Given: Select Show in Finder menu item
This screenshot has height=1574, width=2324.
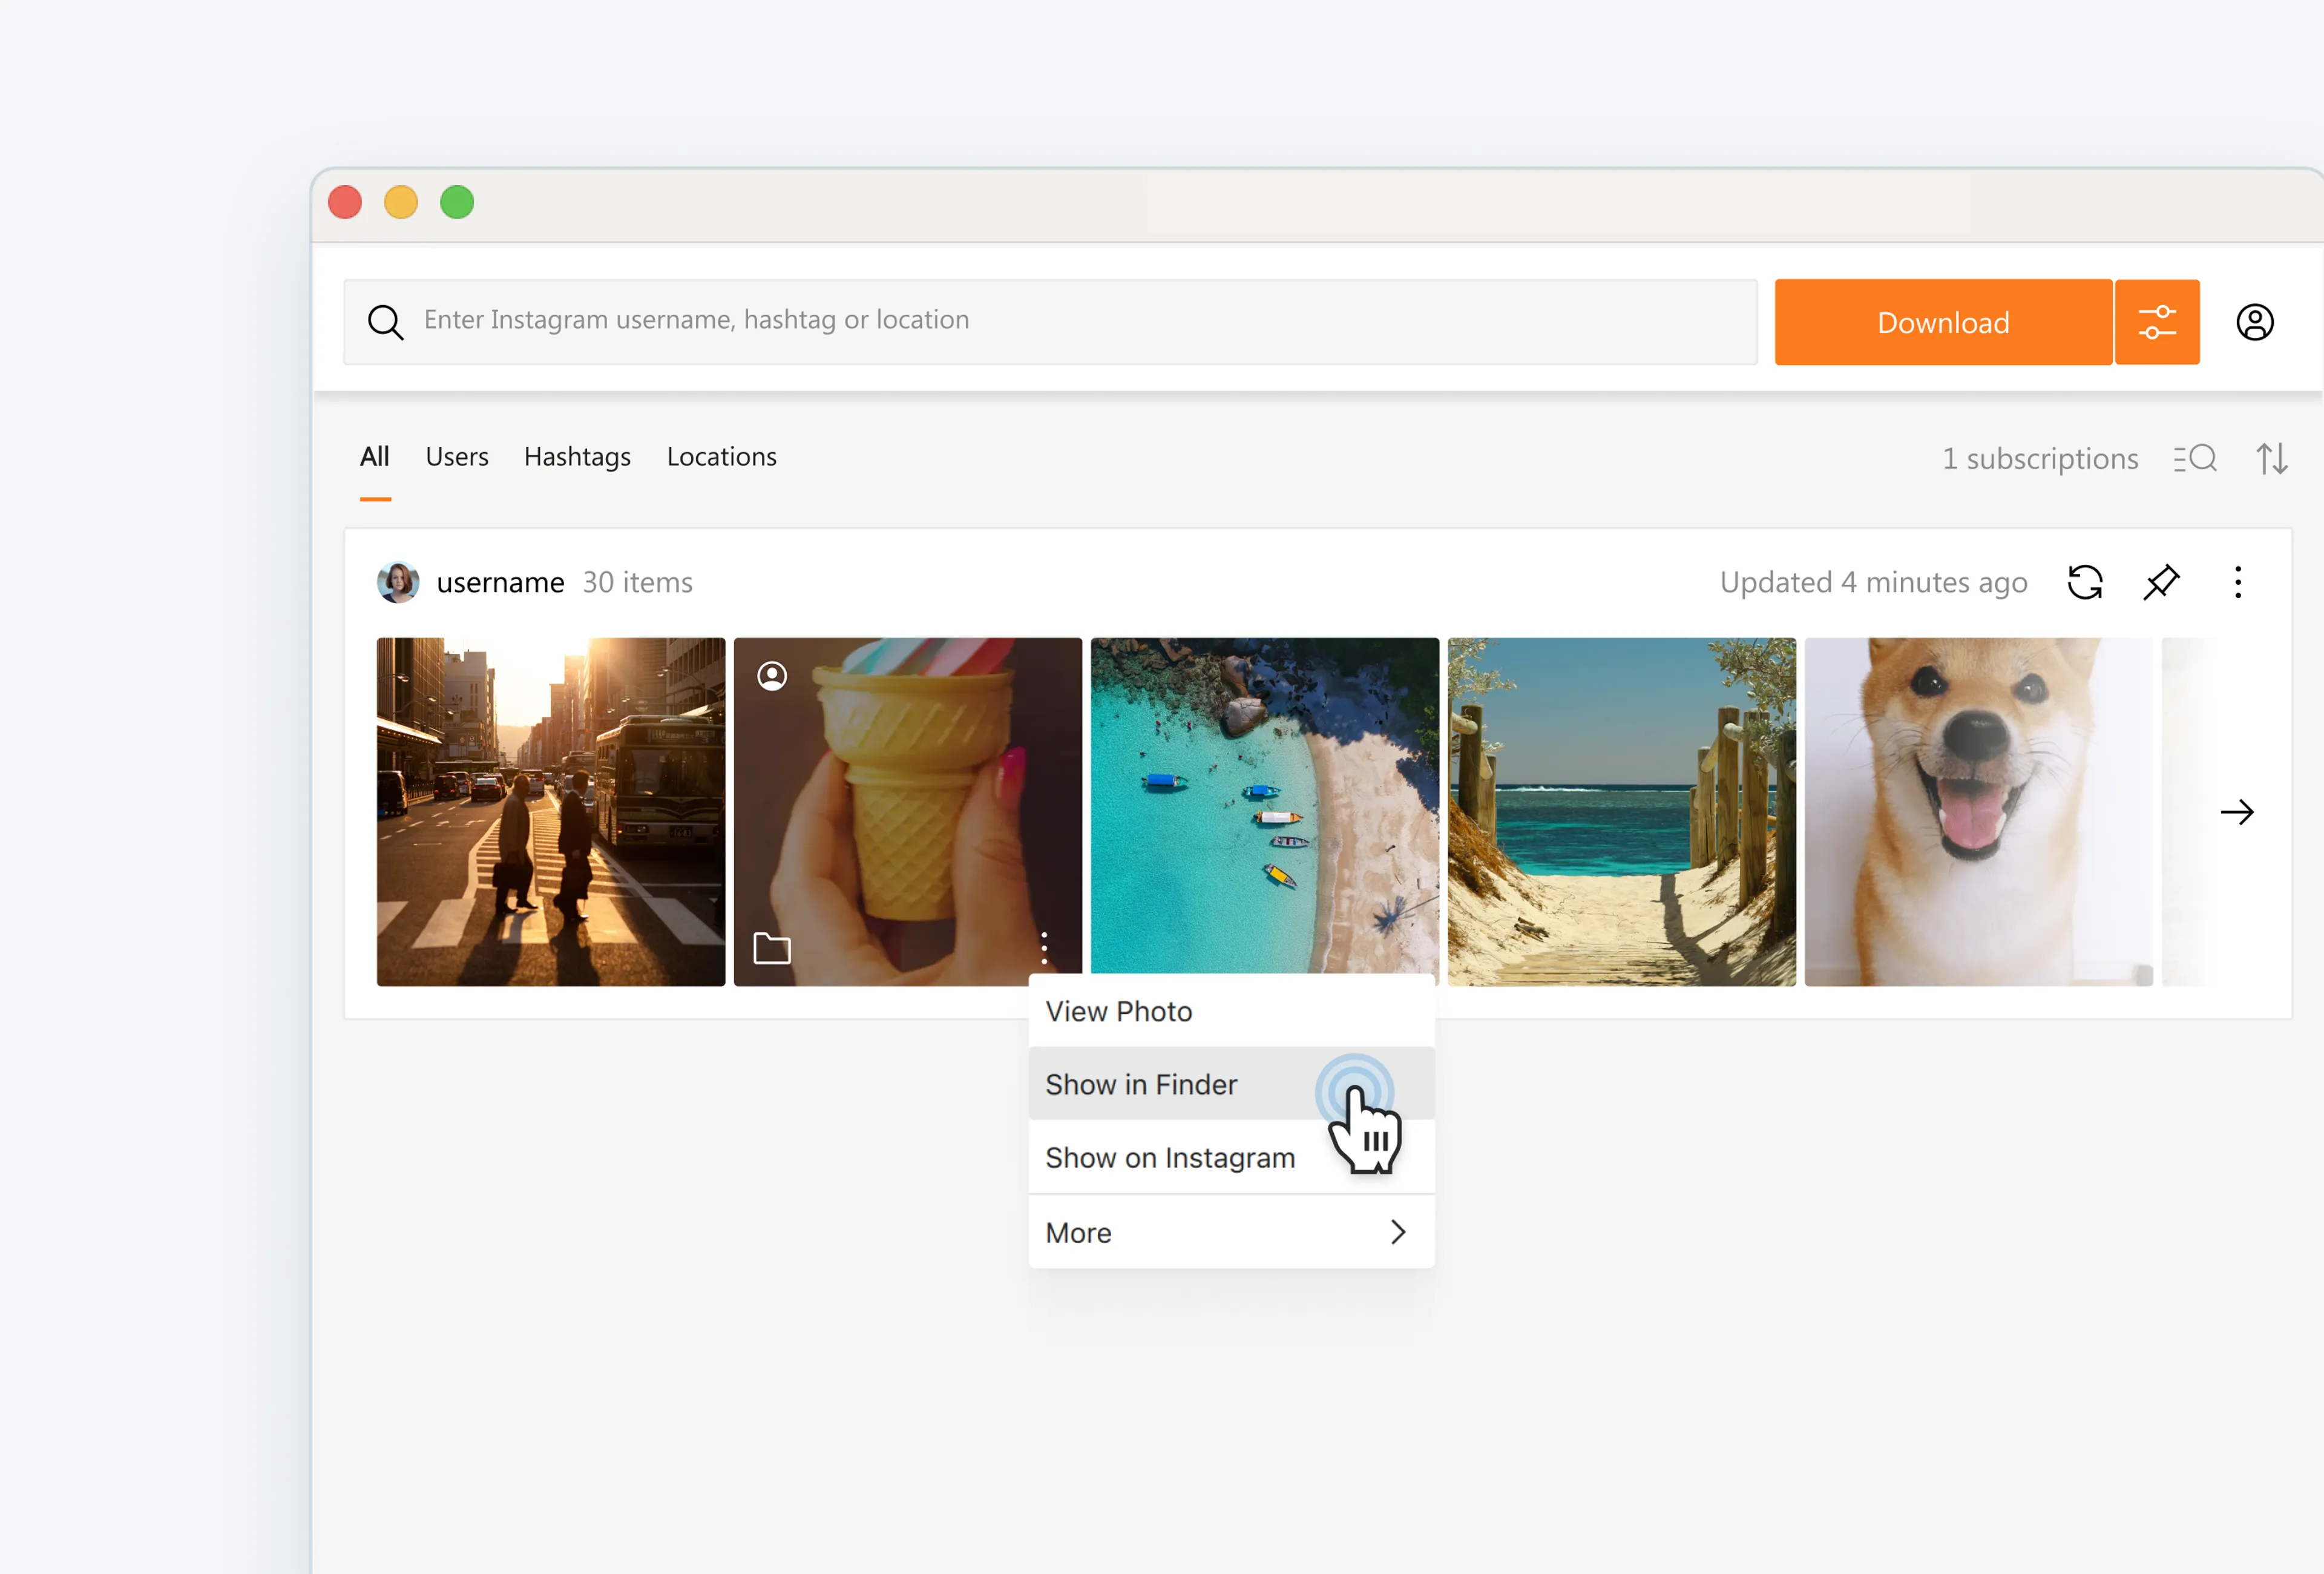Looking at the screenshot, I should click(x=1142, y=1084).
